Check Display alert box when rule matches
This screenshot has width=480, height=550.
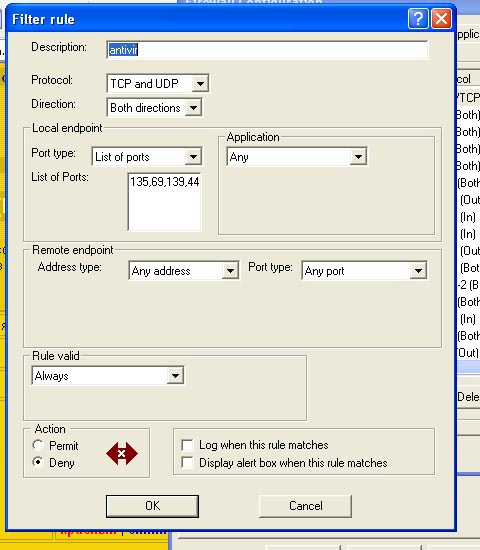[187, 463]
